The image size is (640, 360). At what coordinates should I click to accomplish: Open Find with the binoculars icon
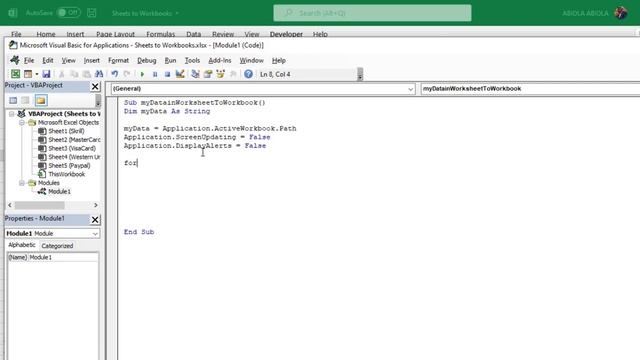[99, 74]
